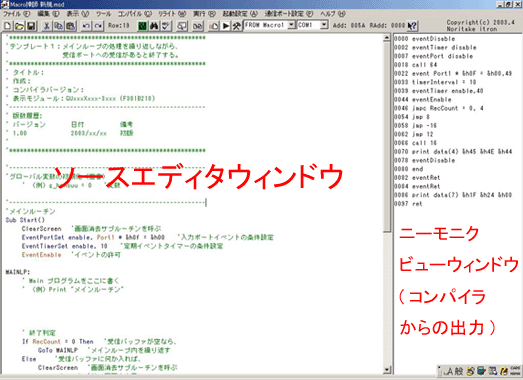The height and width of the screenshot is (380, 523).
Task: Open the COM1 port dropdown
Action: (324, 25)
